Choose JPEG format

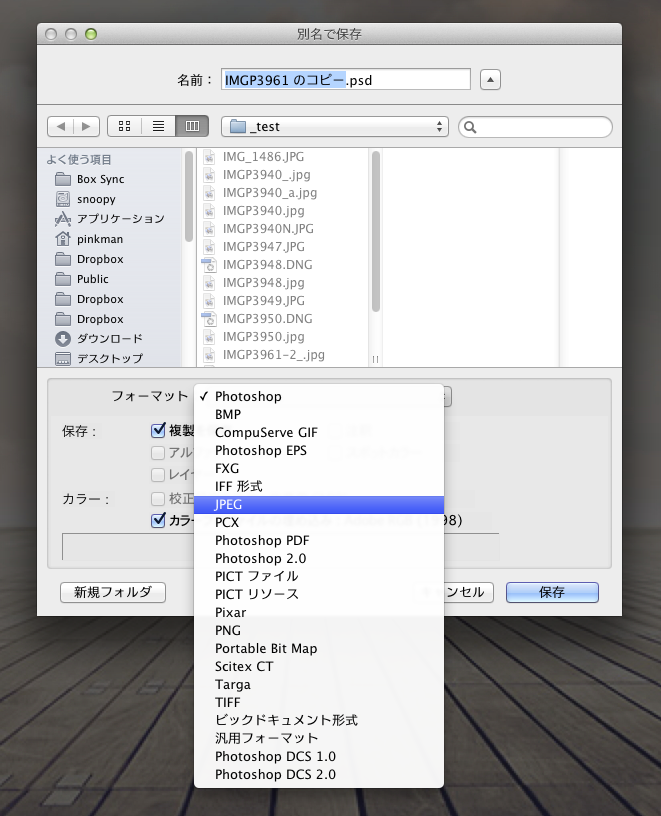pos(319,505)
